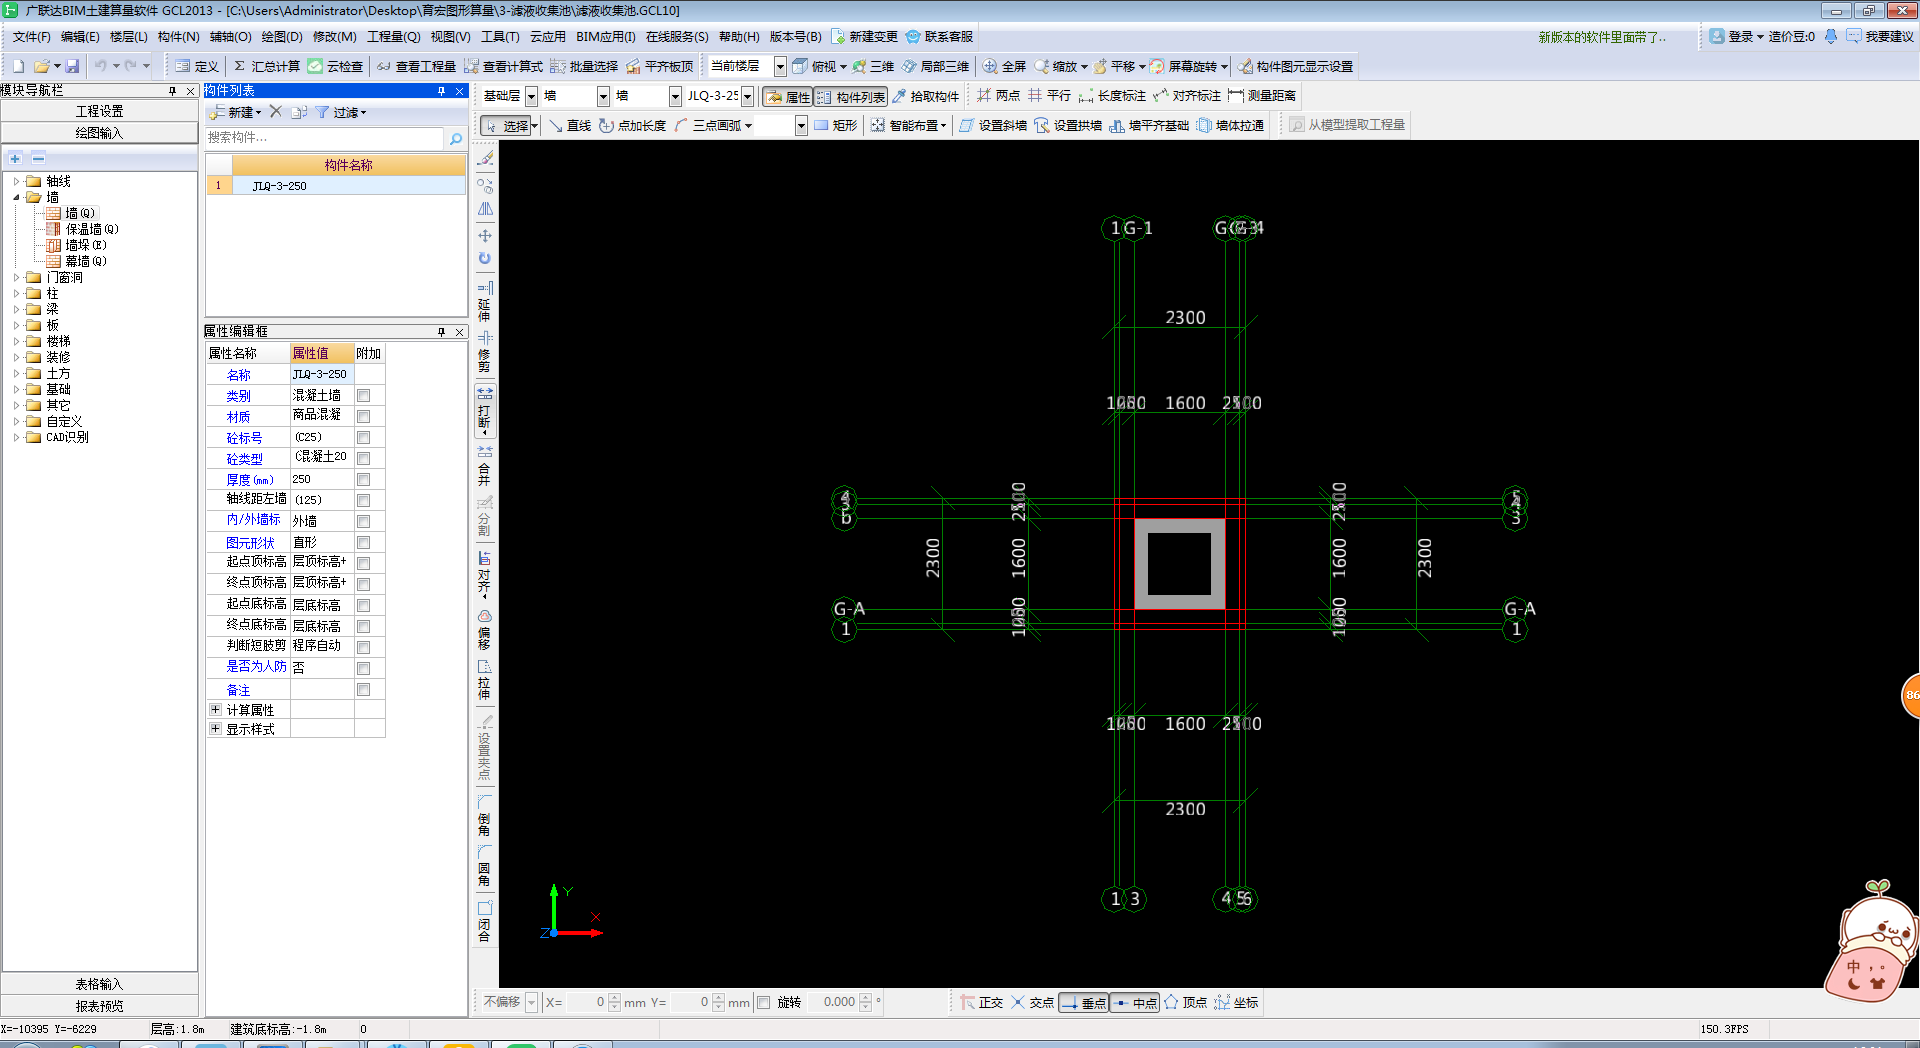Open 新建 dropdown in component list

(236, 112)
